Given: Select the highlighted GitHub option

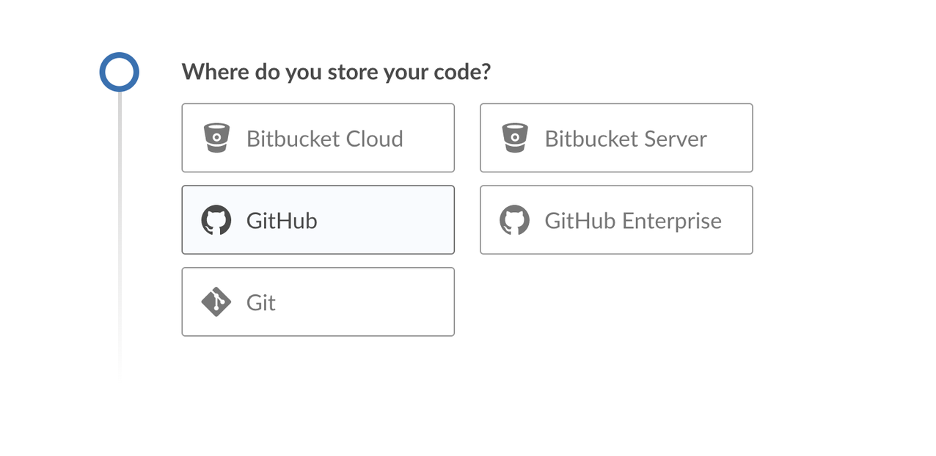Looking at the screenshot, I should [x=318, y=220].
